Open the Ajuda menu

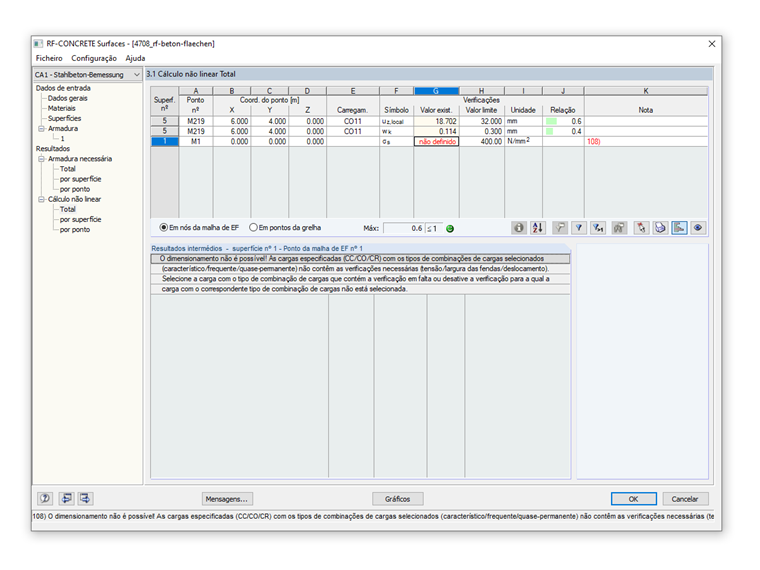(135, 58)
